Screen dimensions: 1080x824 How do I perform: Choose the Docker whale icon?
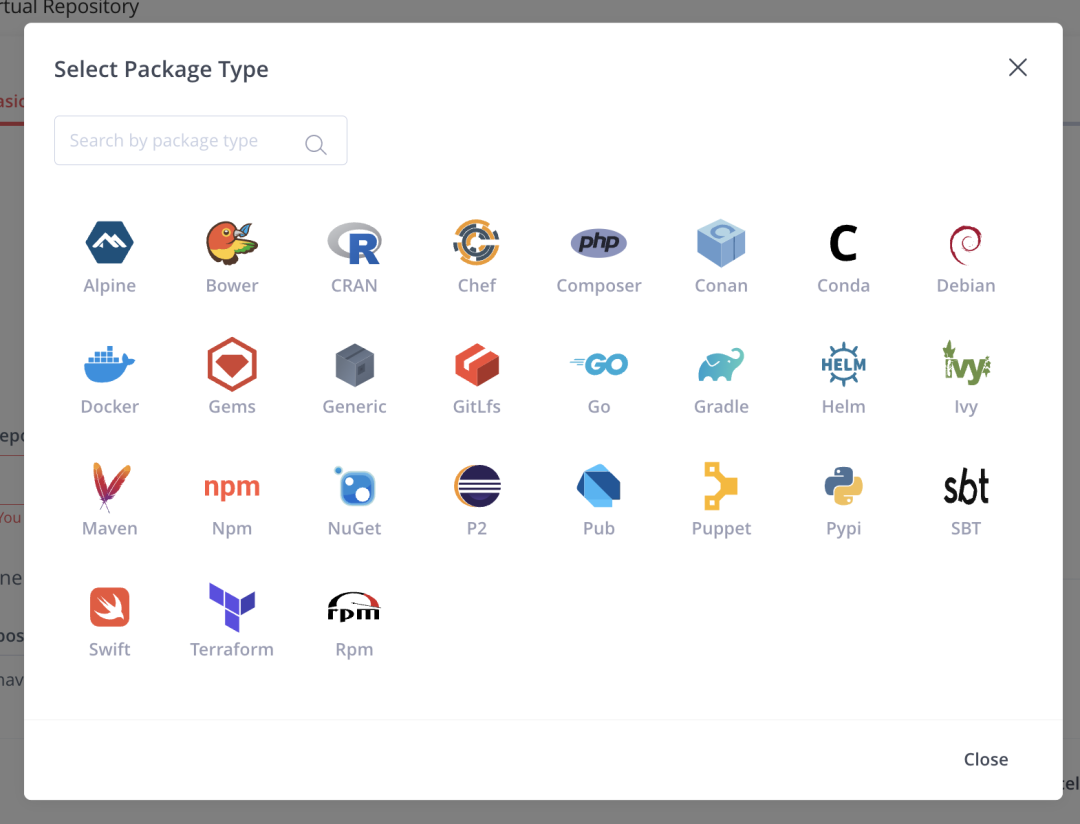(x=110, y=364)
